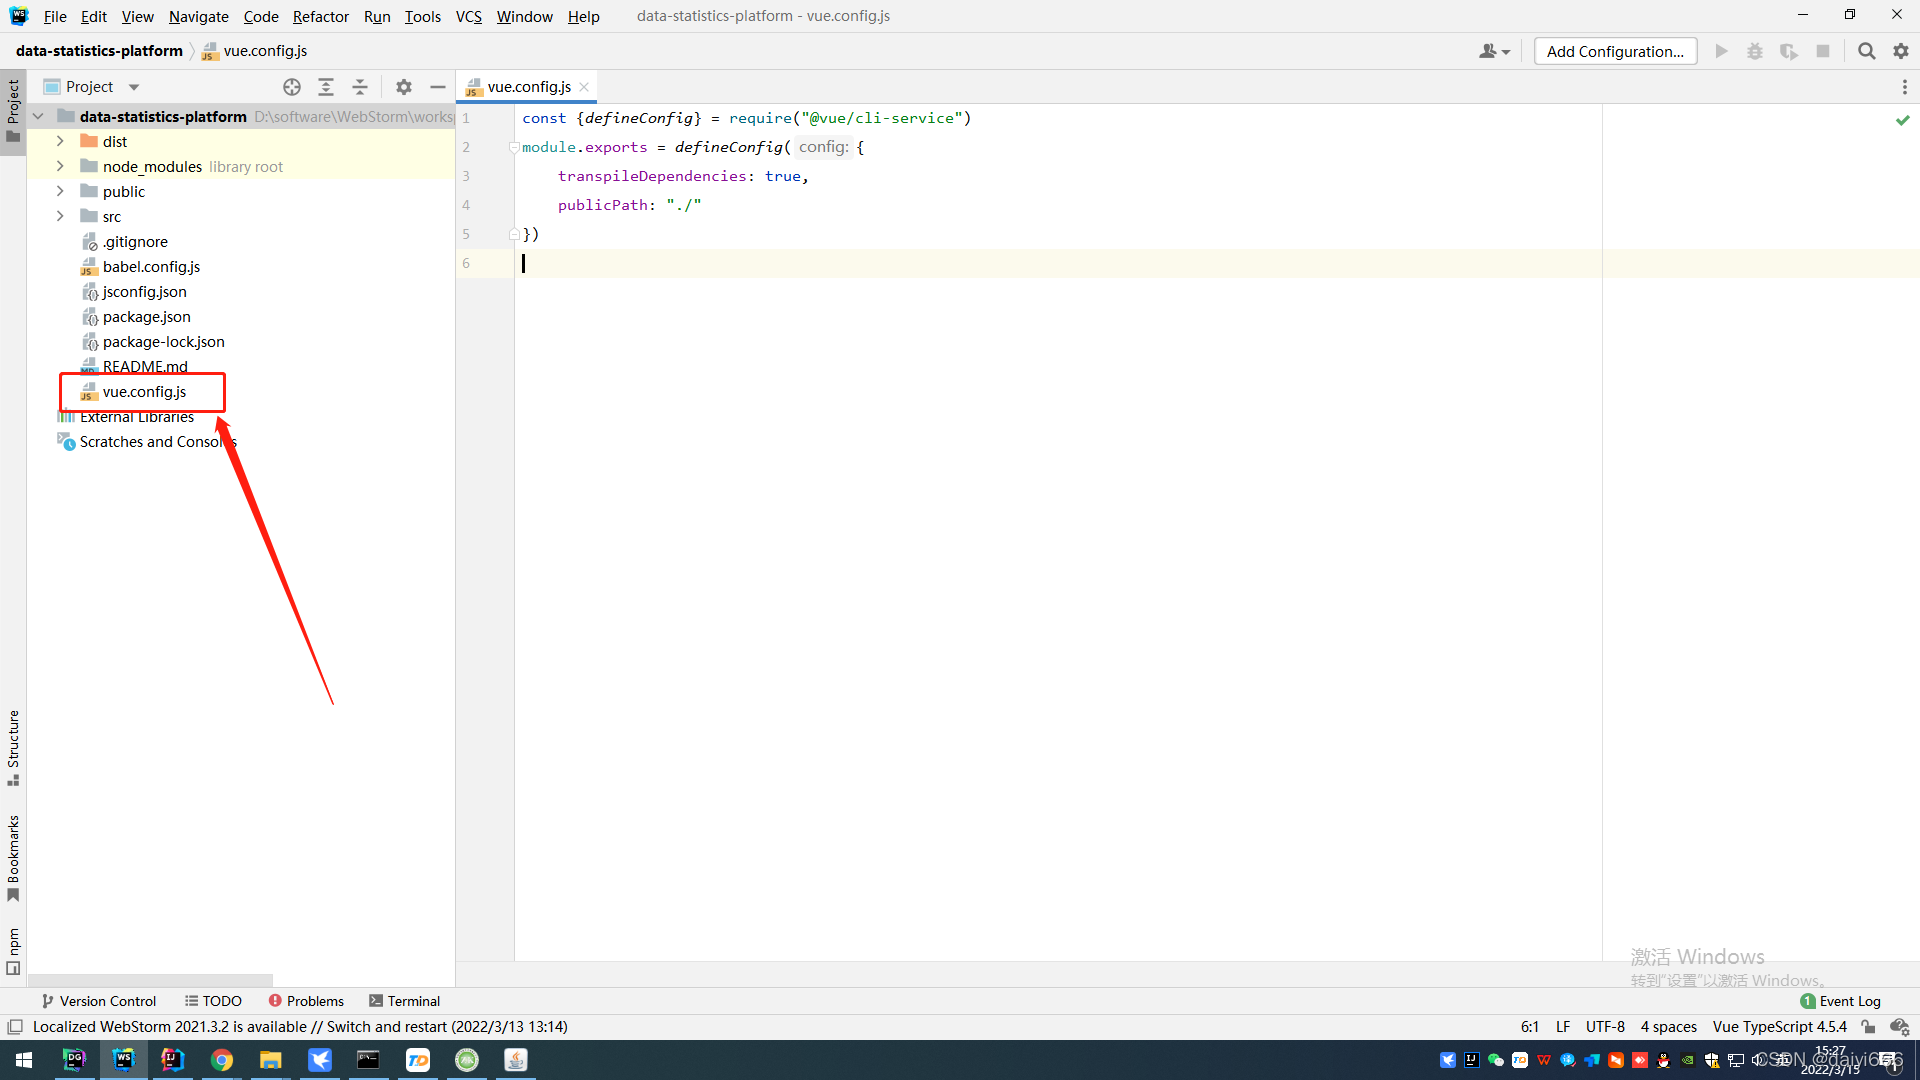This screenshot has height=1080, width=1920.
Task: Select package-lock.json in project tree
Action: pyautogui.click(x=163, y=342)
